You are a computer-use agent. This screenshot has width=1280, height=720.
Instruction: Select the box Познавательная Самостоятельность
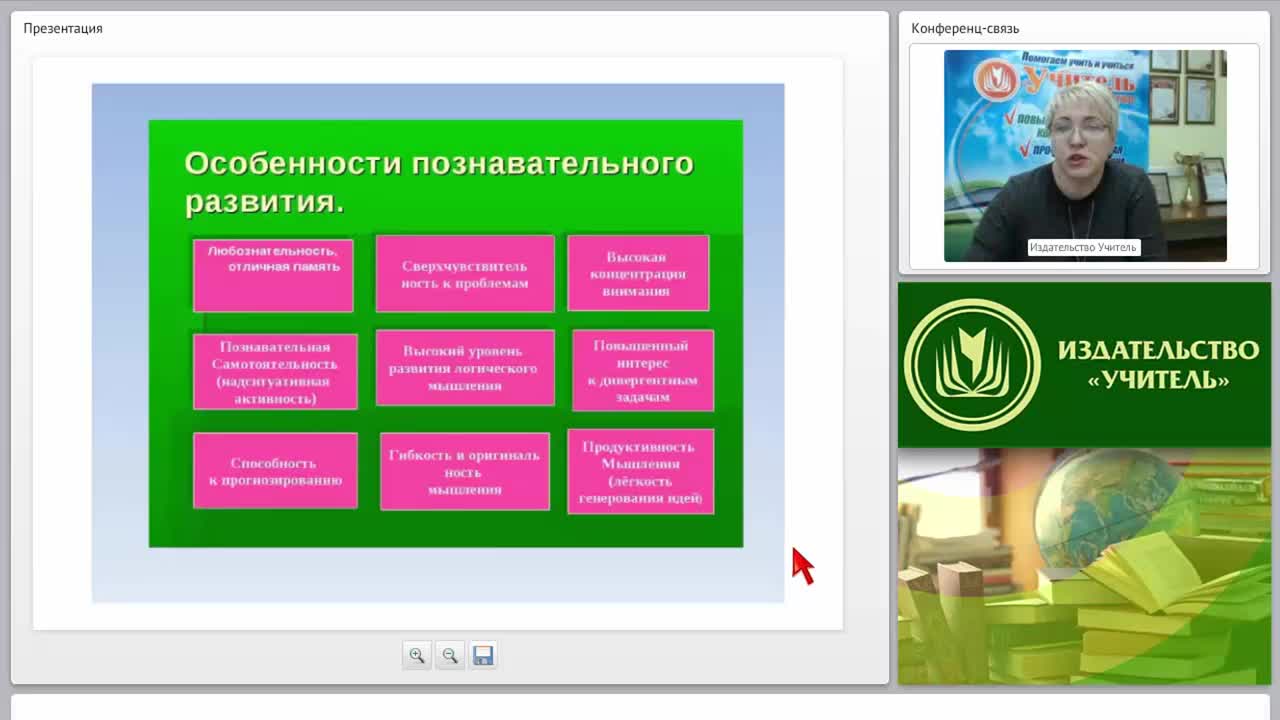coord(275,372)
